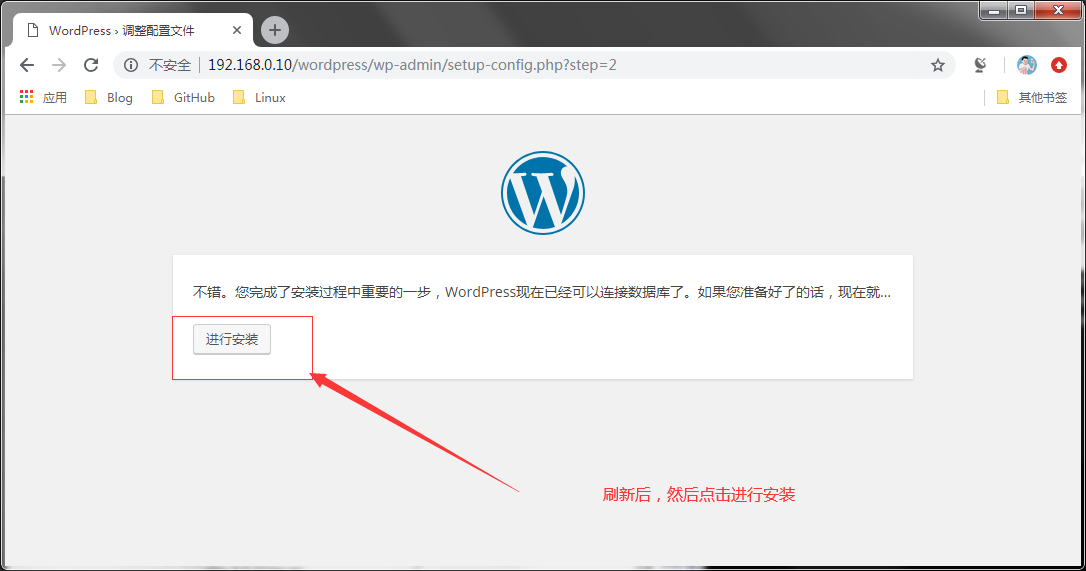Bookmark this page with the star icon
This screenshot has width=1086, height=571.
coord(938,65)
